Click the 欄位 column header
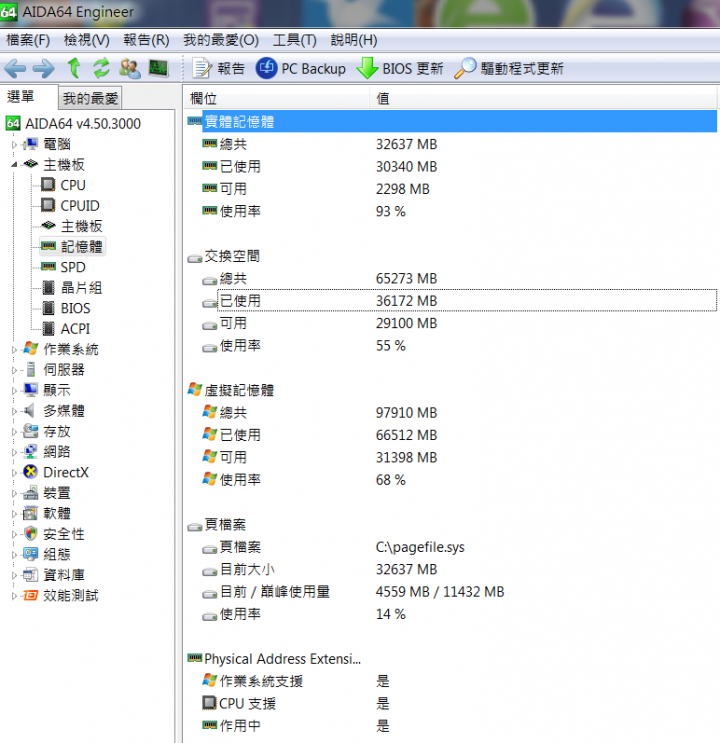This screenshot has height=743, width=720. [277, 98]
